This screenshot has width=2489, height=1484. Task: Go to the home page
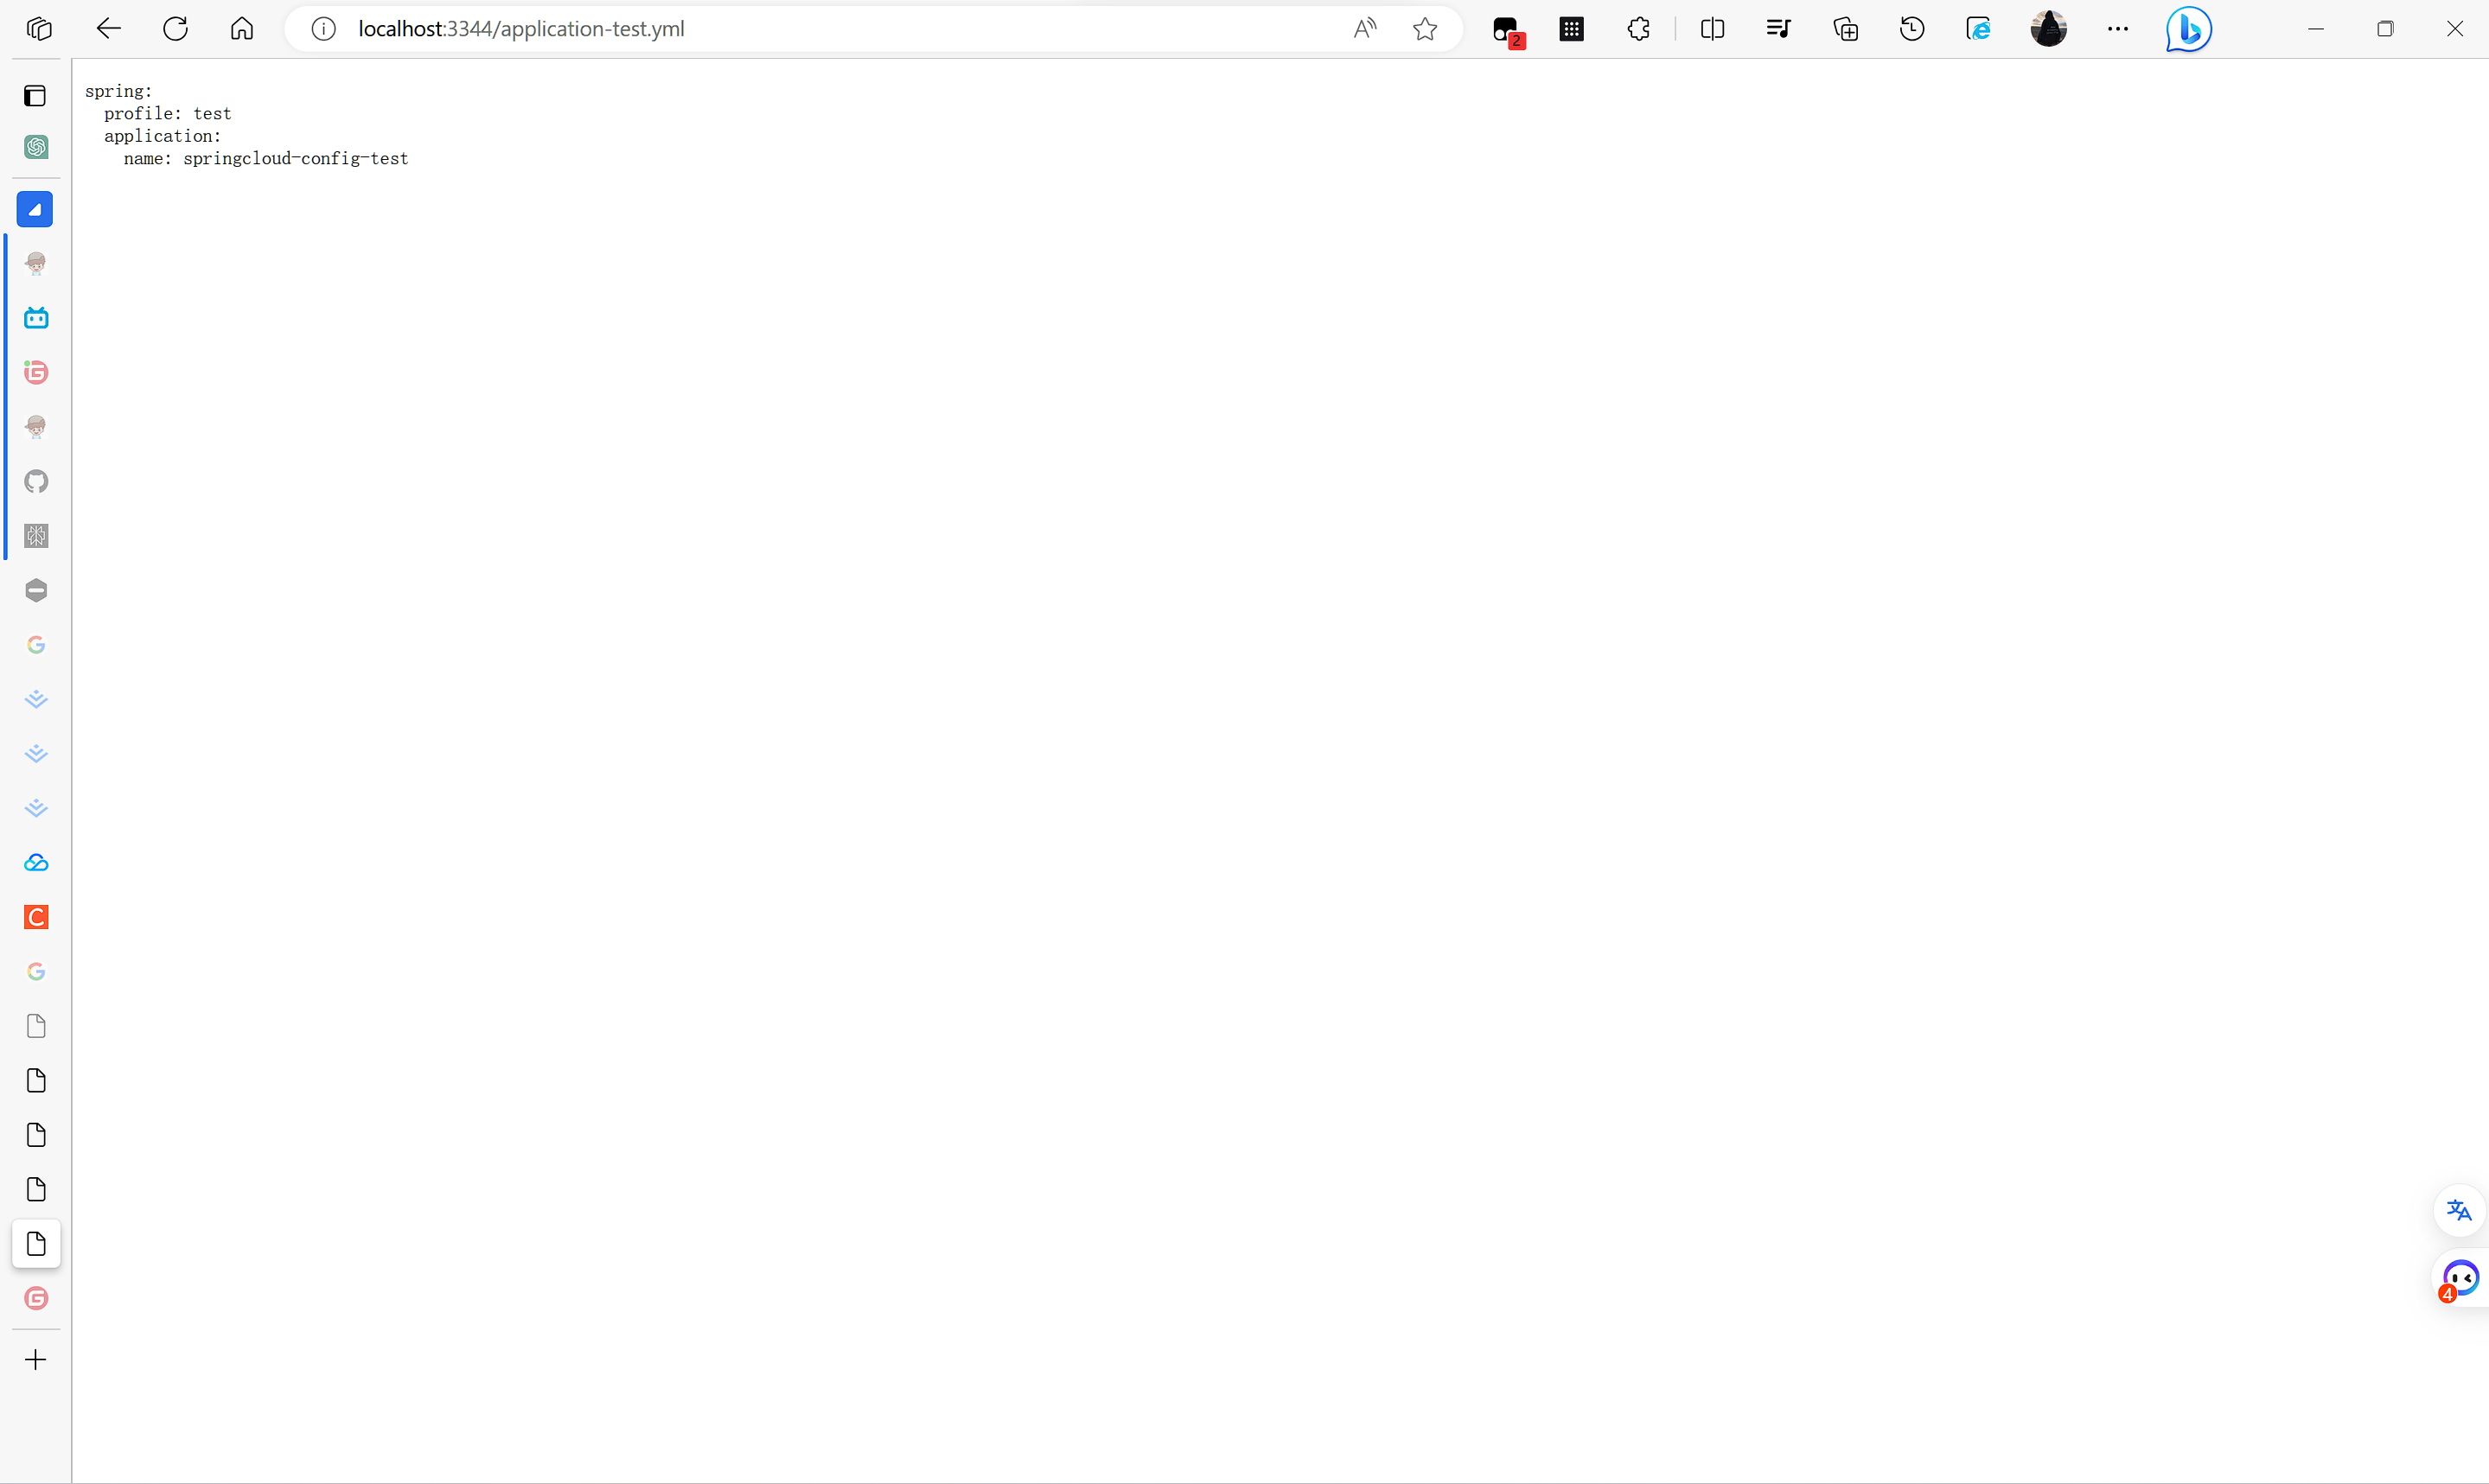click(x=242, y=29)
